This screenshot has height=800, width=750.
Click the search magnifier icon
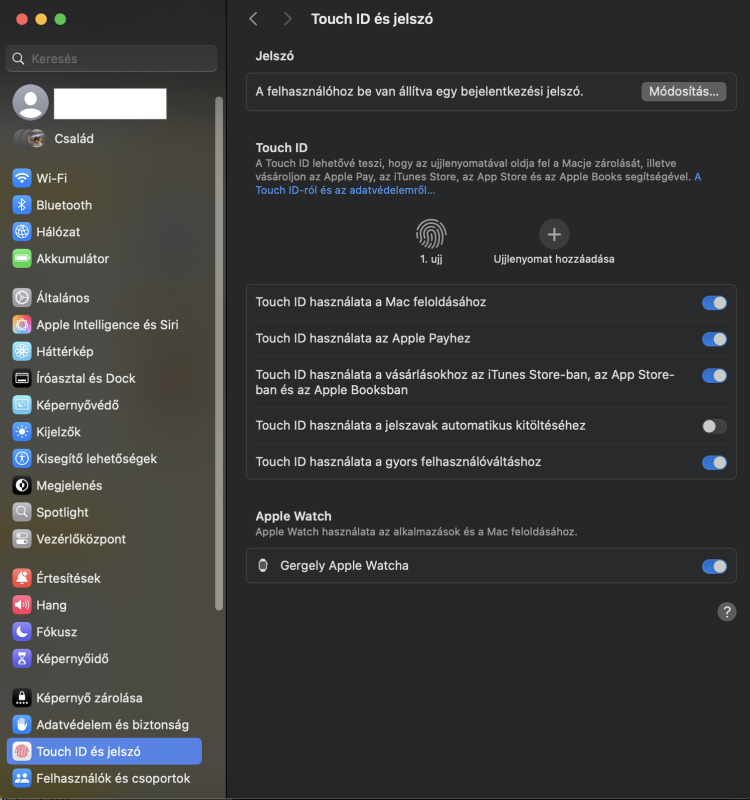[18, 59]
